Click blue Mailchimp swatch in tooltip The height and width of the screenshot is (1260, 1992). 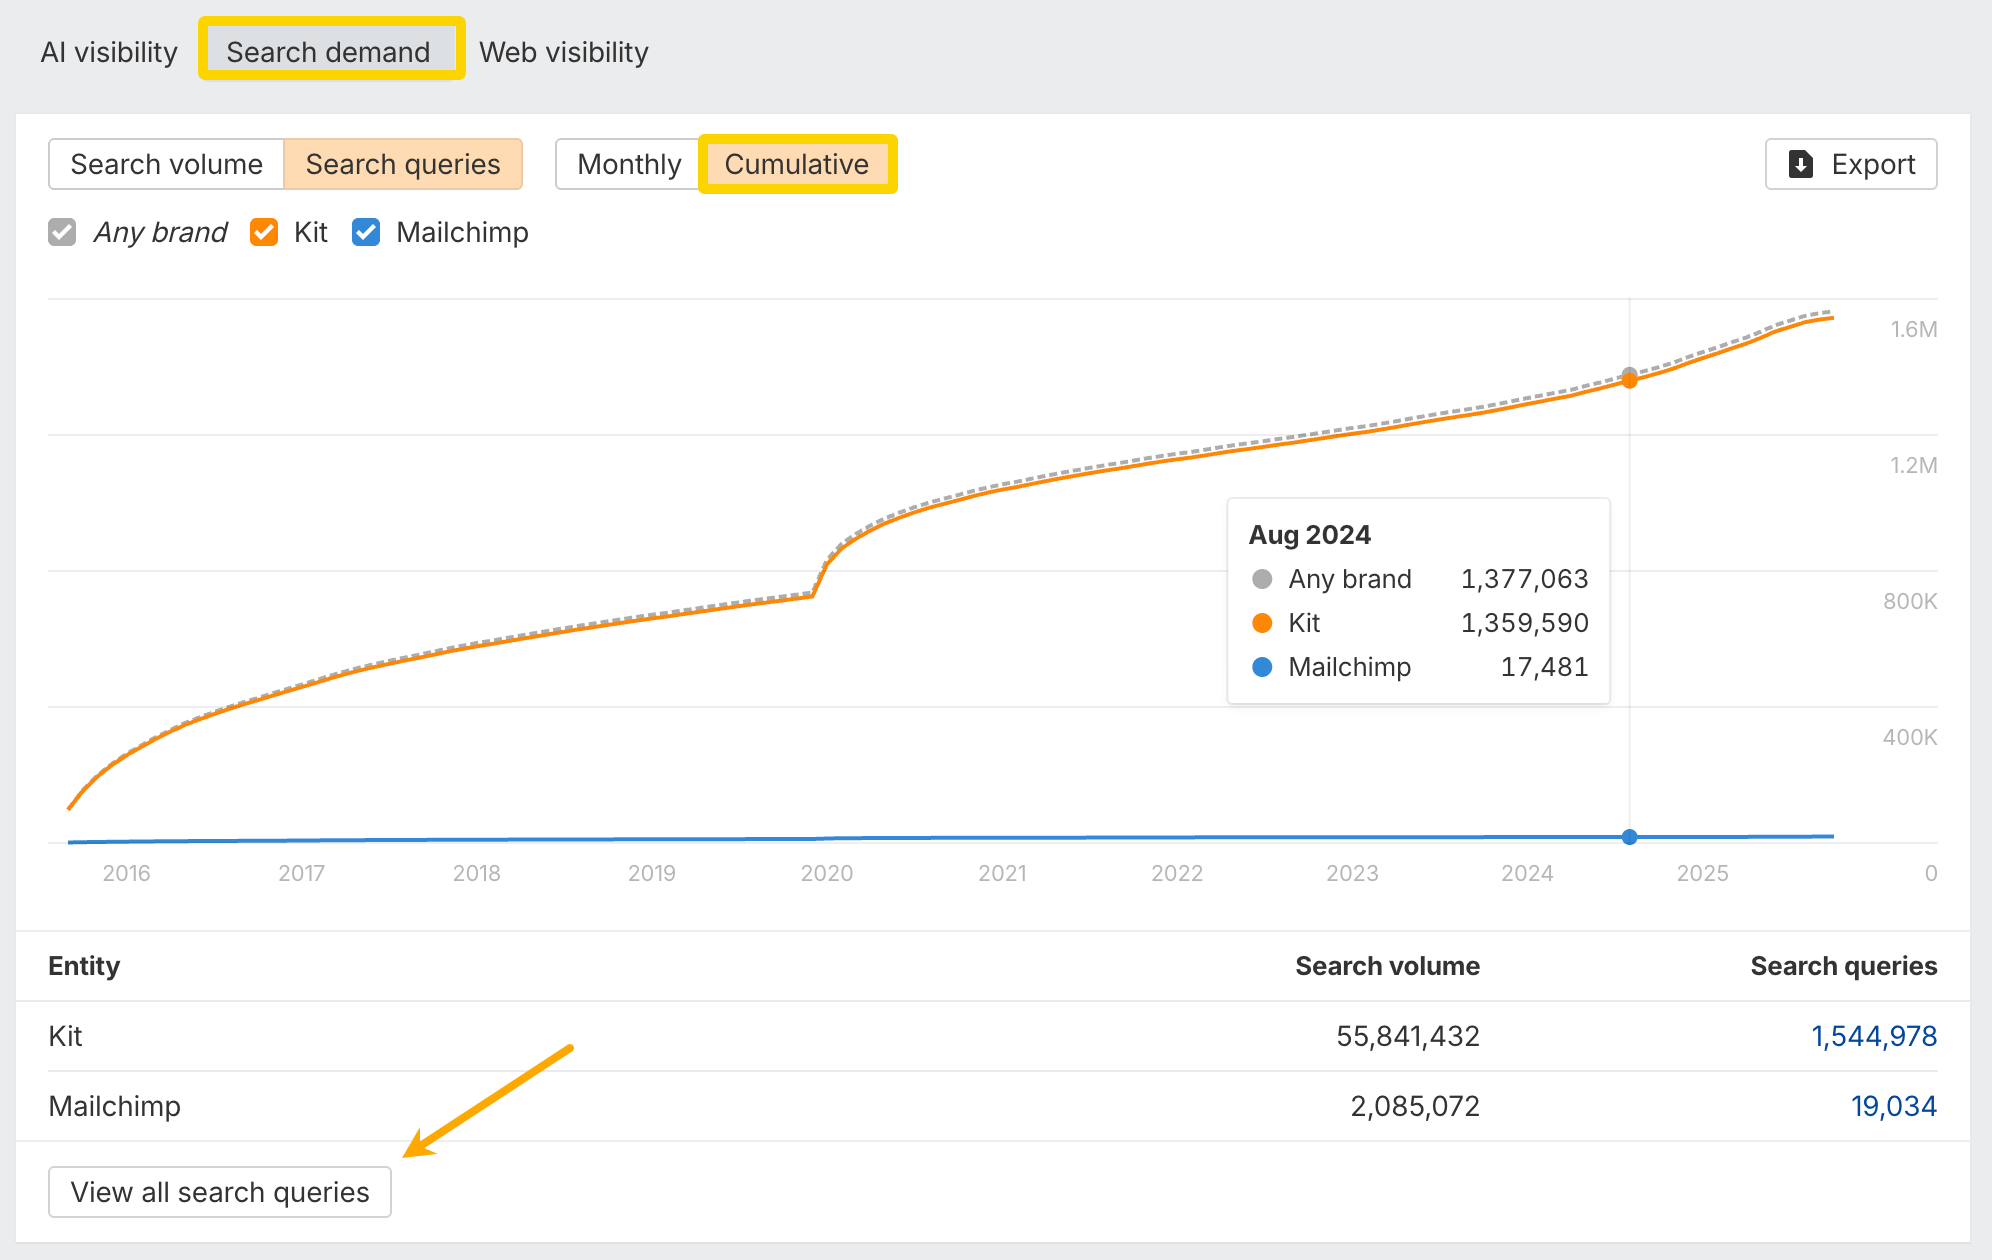[x=1262, y=667]
